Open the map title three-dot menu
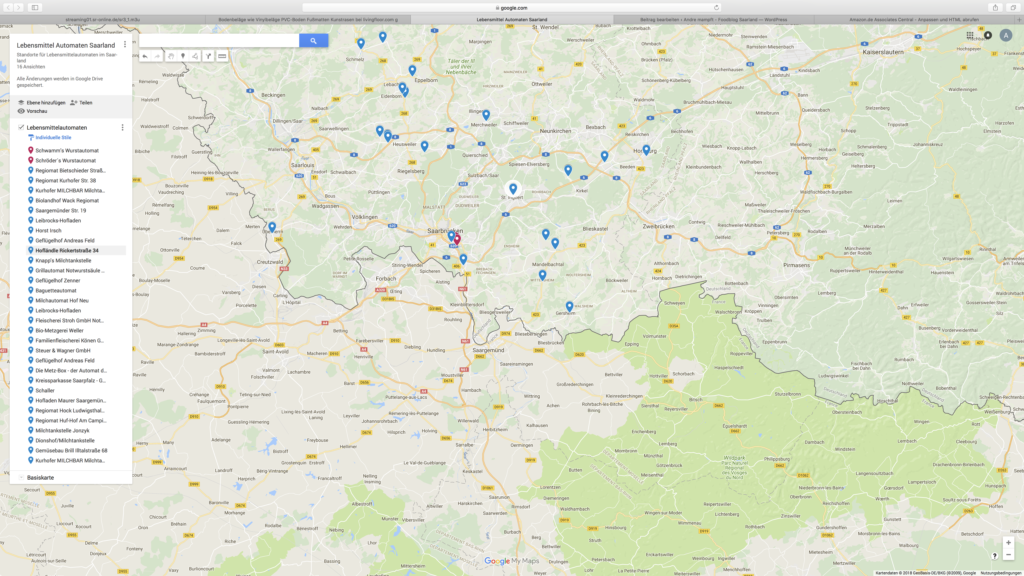This screenshot has width=1024, height=576. pyautogui.click(x=125, y=44)
